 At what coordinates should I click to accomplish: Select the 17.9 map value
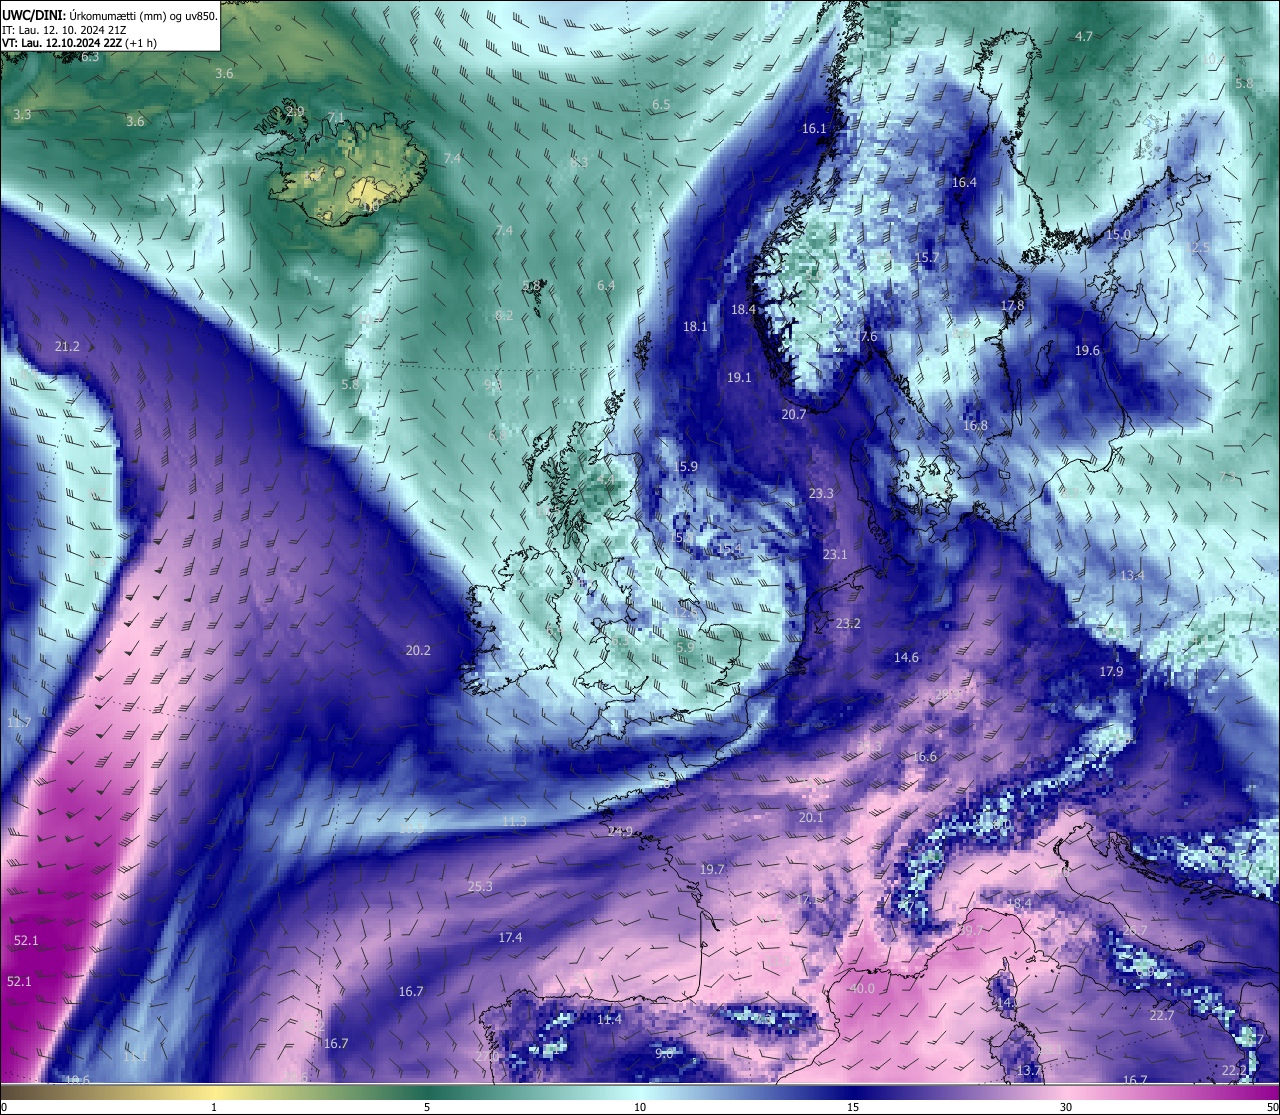click(1111, 671)
